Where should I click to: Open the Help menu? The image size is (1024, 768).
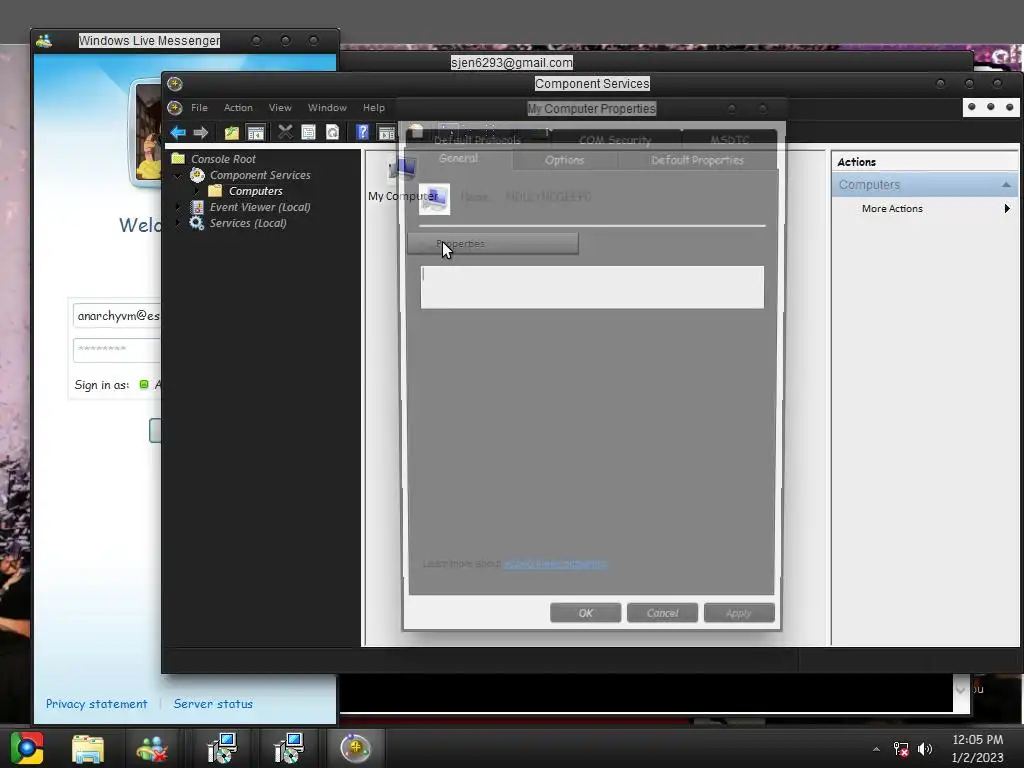tap(374, 108)
